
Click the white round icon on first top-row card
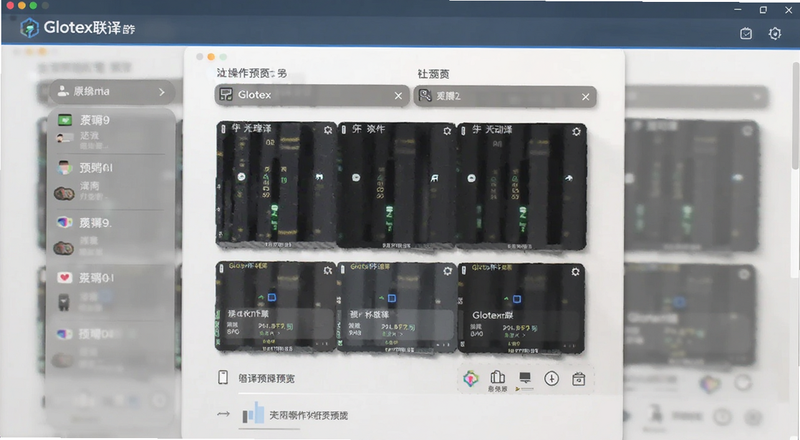pyautogui.click(x=241, y=177)
